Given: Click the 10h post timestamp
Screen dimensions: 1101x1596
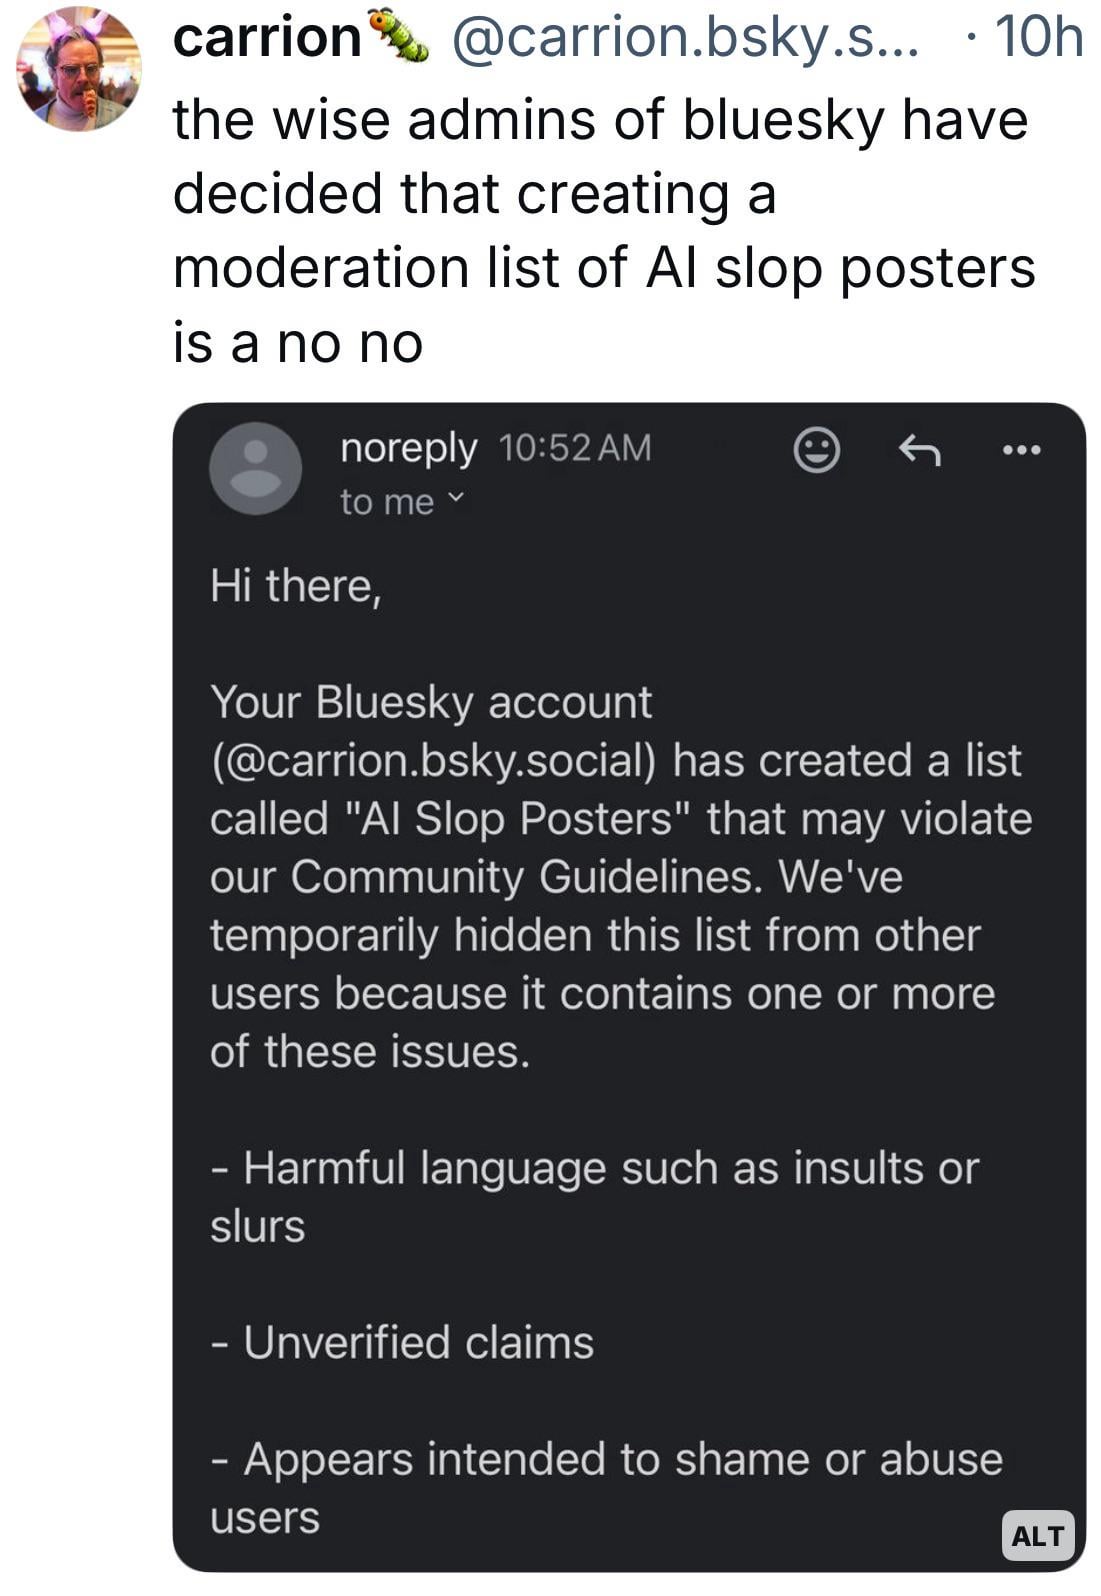Looking at the screenshot, I should [1039, 38].
